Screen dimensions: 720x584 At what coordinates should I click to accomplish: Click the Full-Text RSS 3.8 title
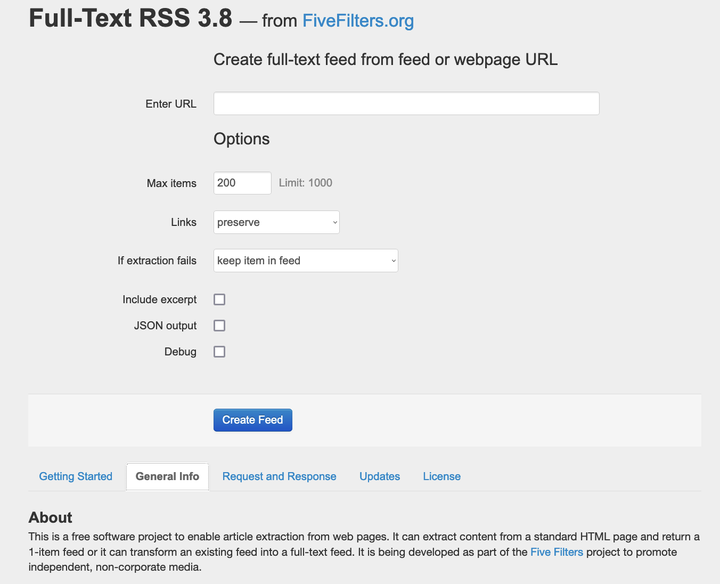pyautogui.click(x=130, y=19)
